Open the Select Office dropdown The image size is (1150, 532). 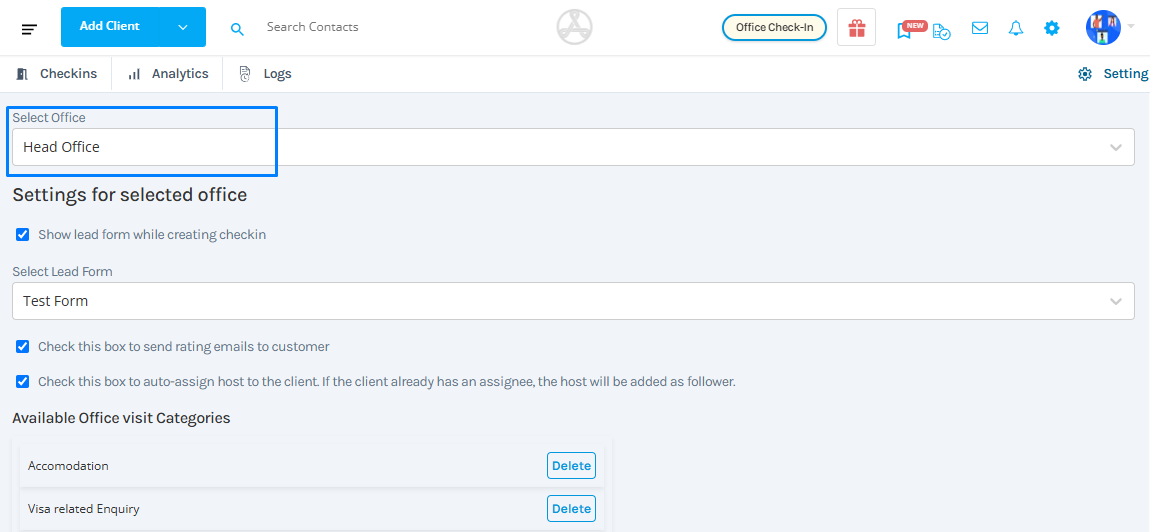(x=574, y=147)
